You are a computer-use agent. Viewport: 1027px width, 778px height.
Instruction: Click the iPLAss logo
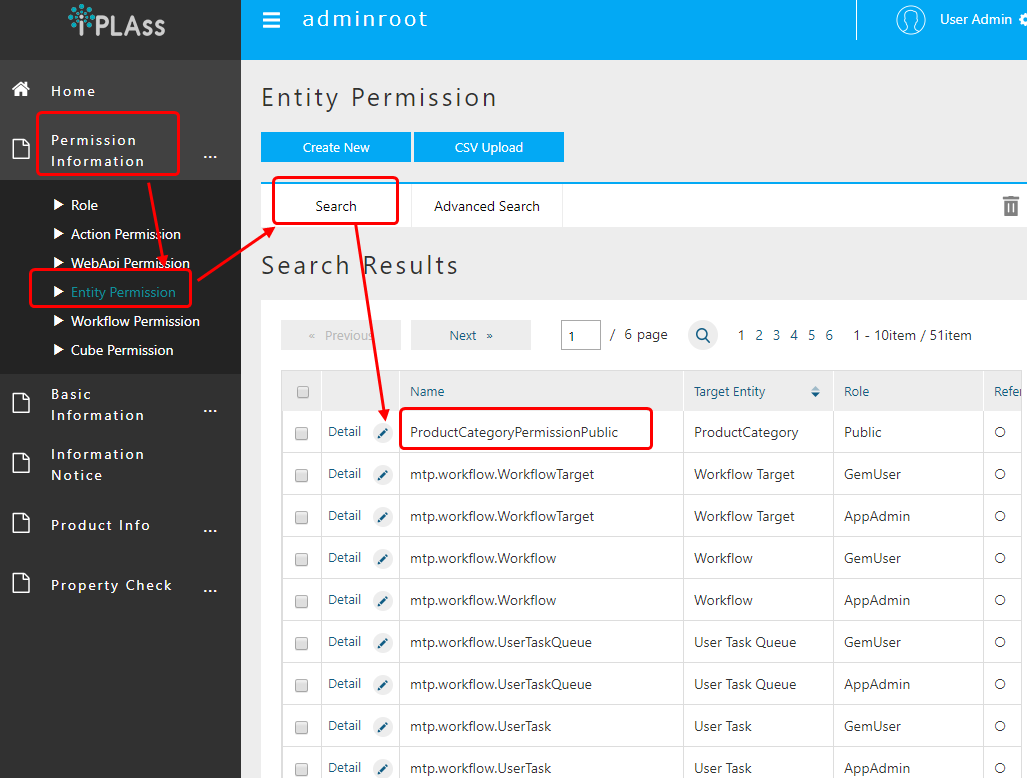coord(117,21)
